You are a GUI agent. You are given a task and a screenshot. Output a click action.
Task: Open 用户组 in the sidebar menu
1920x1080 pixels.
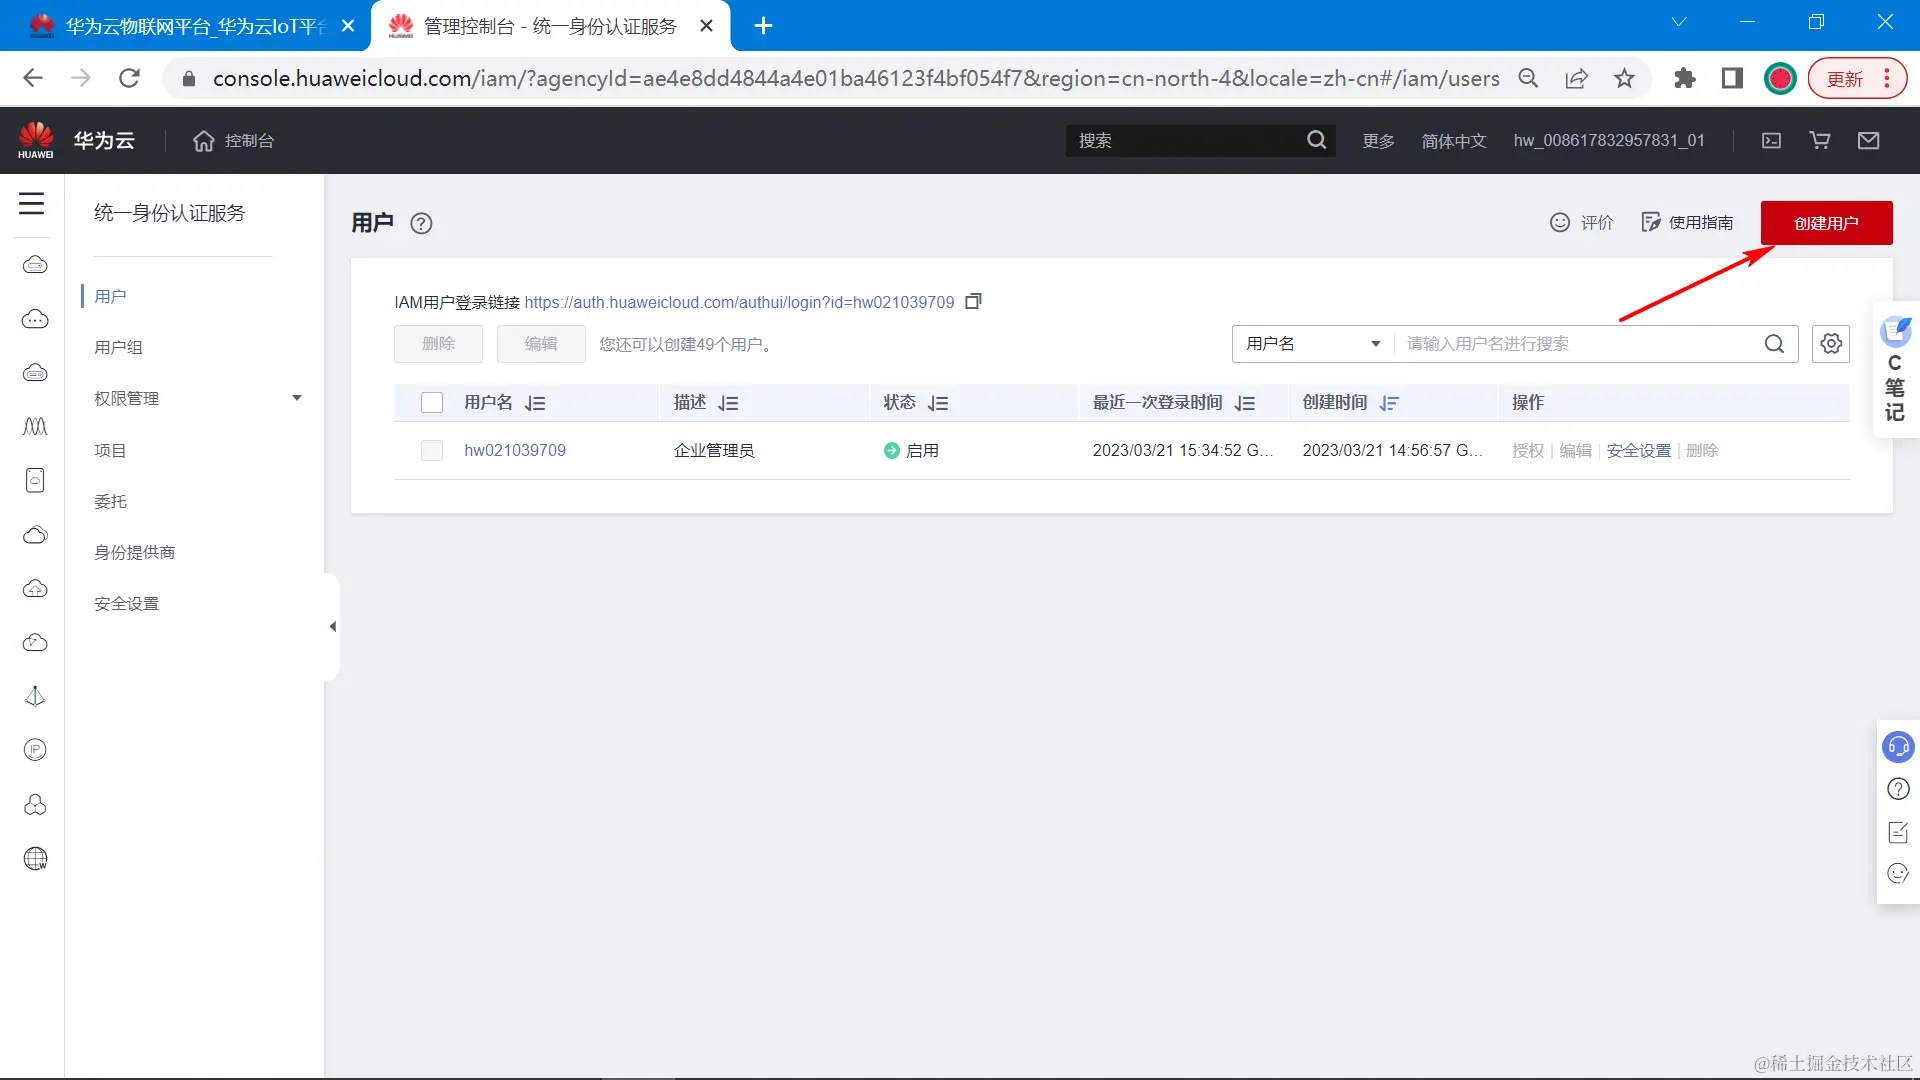(119, 347)
